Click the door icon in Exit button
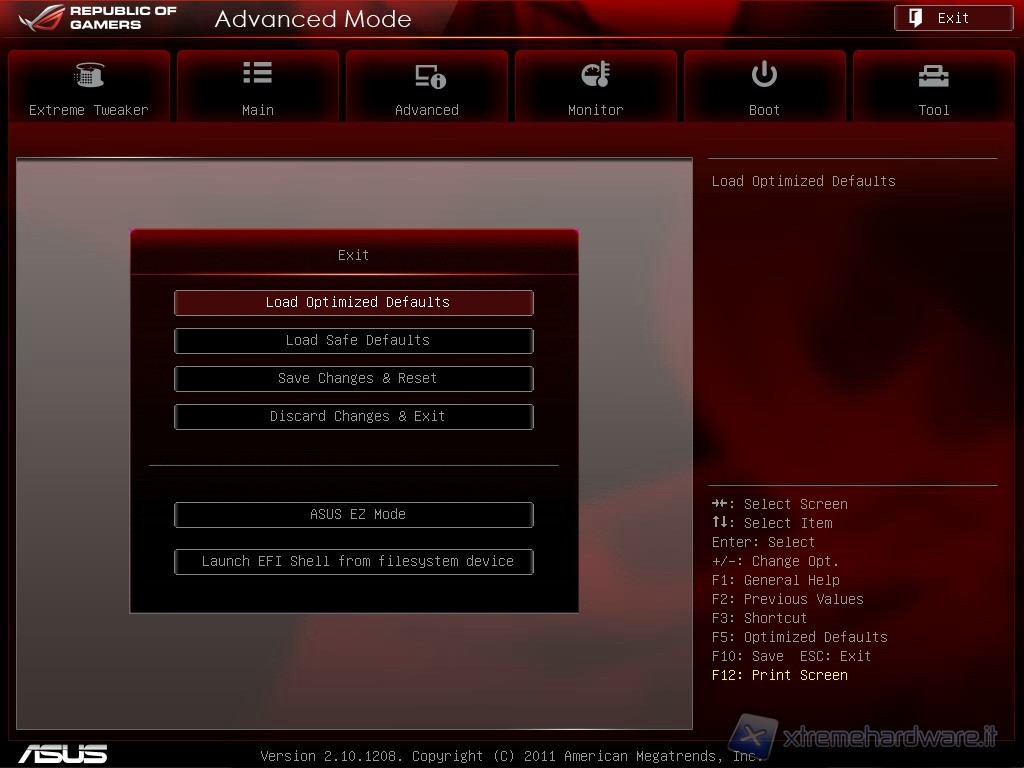 click(915, 18)
